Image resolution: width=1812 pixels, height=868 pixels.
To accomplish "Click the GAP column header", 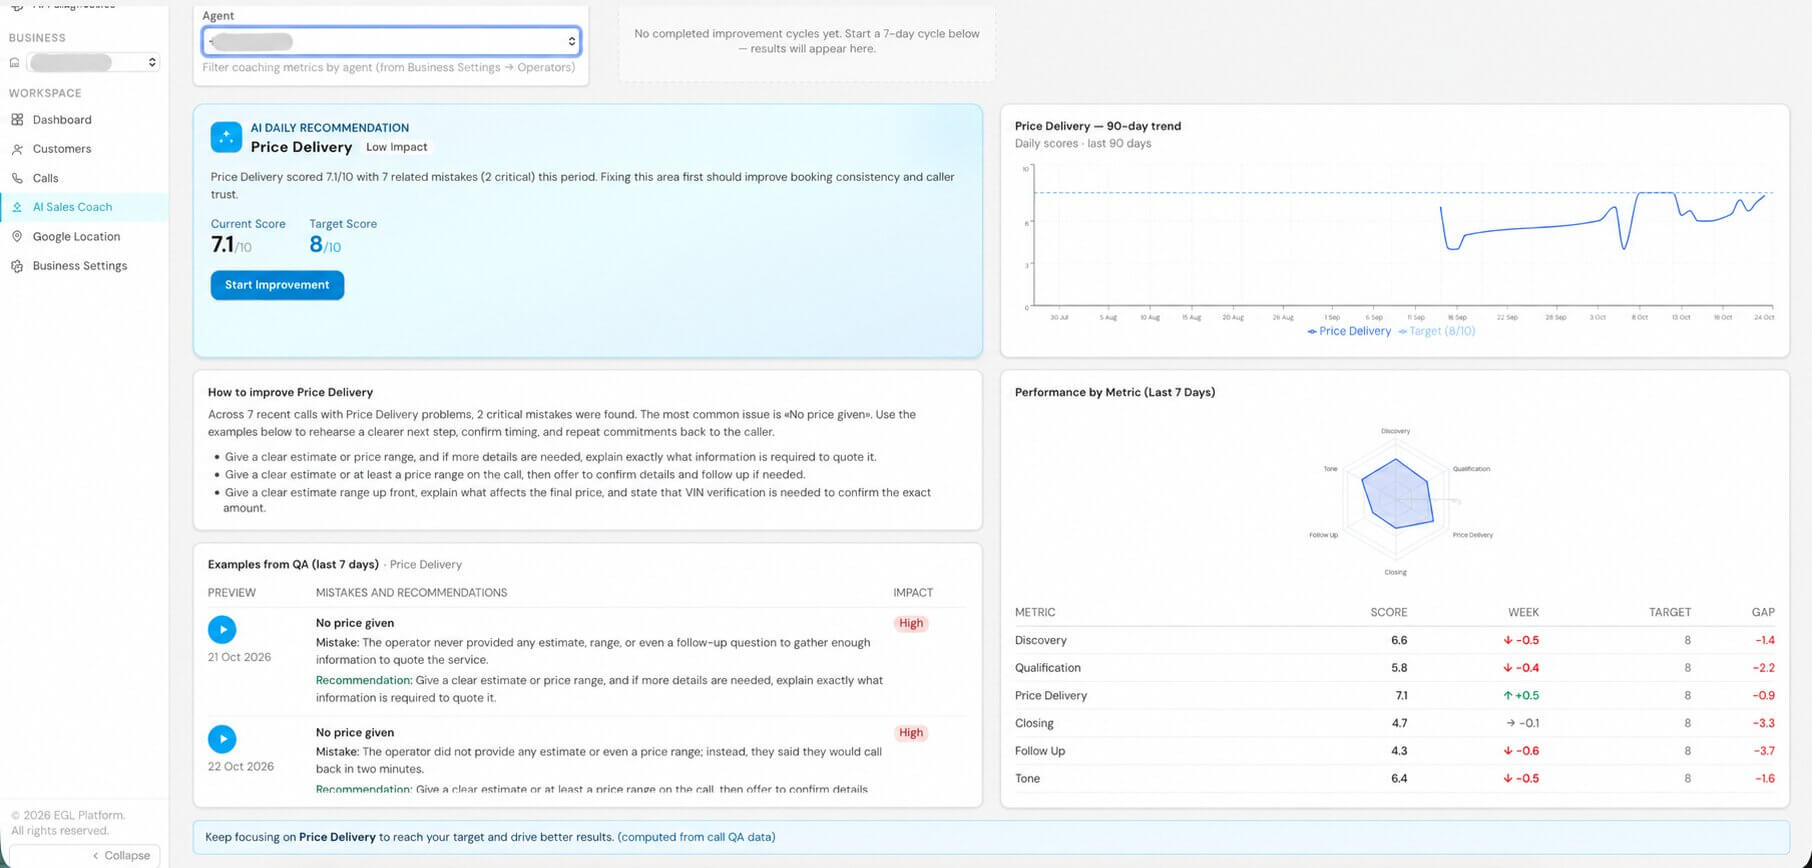I will [x=1763, y=612].
